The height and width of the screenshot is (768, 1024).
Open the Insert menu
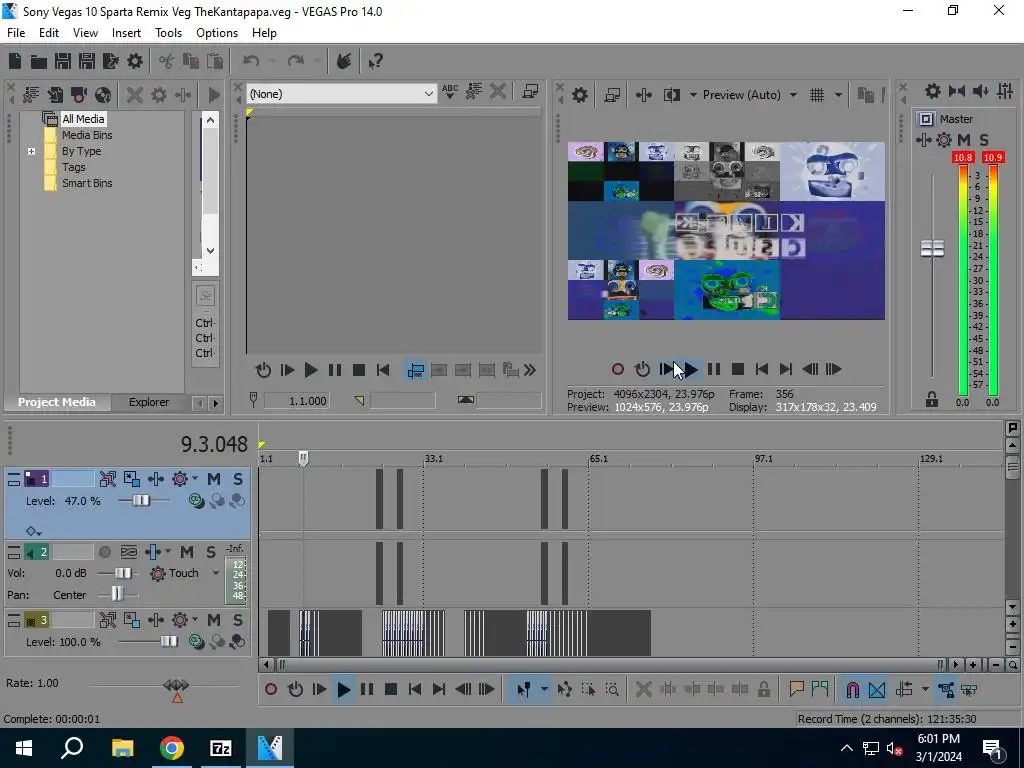[x=126, y=33]
